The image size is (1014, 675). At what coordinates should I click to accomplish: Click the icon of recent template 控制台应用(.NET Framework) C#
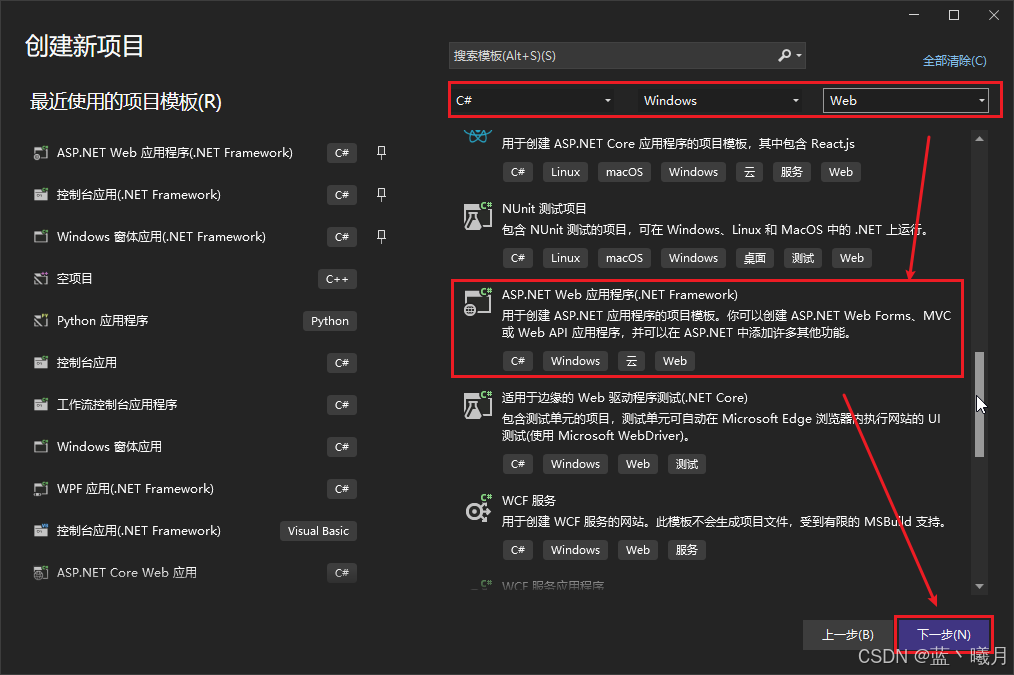(x=41, y=195)
